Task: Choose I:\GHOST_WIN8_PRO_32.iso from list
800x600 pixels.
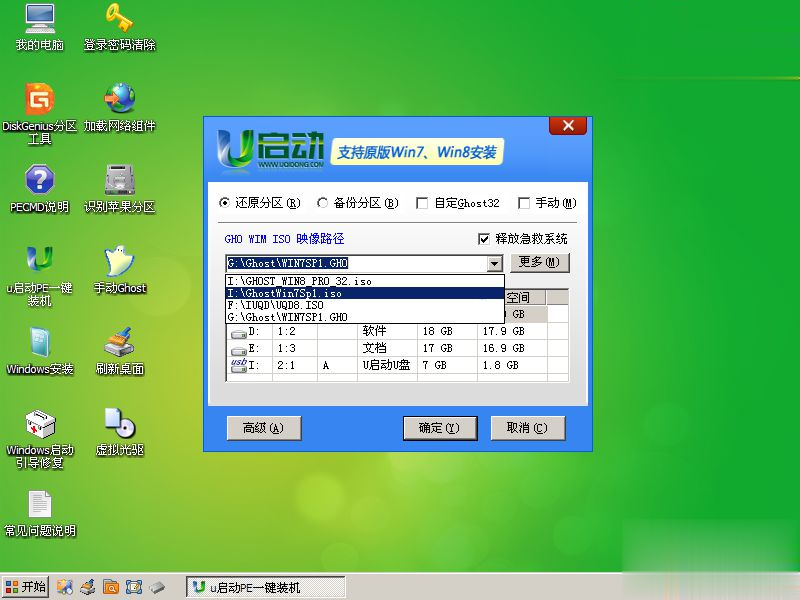Action: (x=365, y=281)
